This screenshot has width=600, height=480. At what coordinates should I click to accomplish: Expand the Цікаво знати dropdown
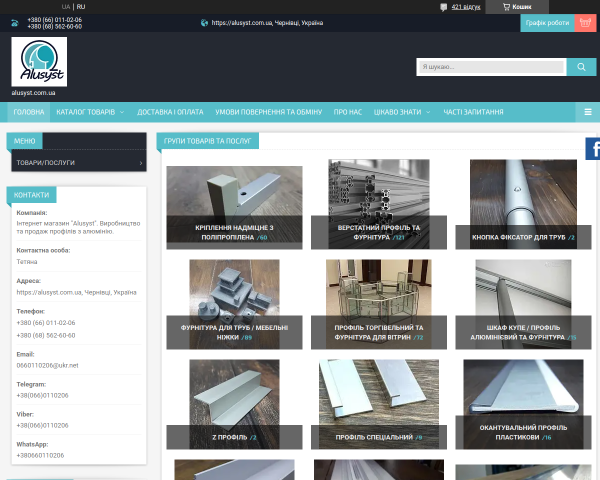click(402, 112)
